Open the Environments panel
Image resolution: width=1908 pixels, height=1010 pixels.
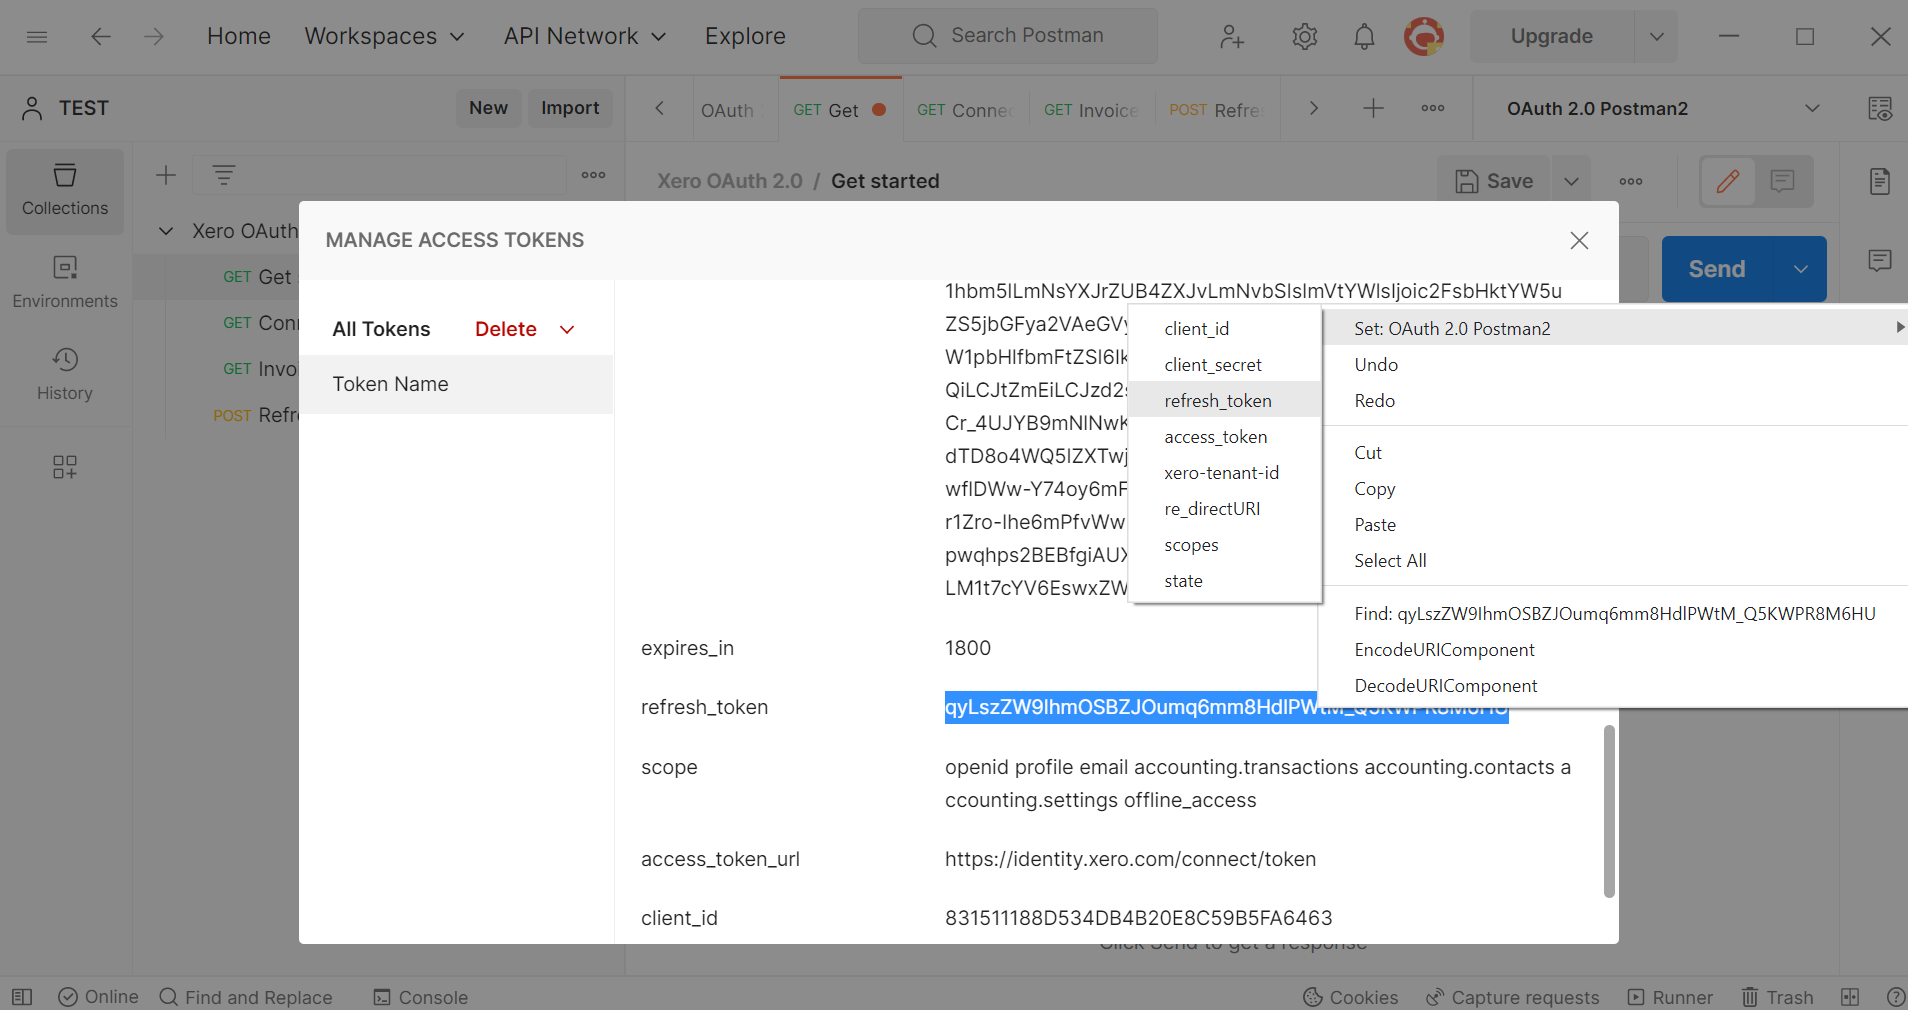click(x=64, y=280)
